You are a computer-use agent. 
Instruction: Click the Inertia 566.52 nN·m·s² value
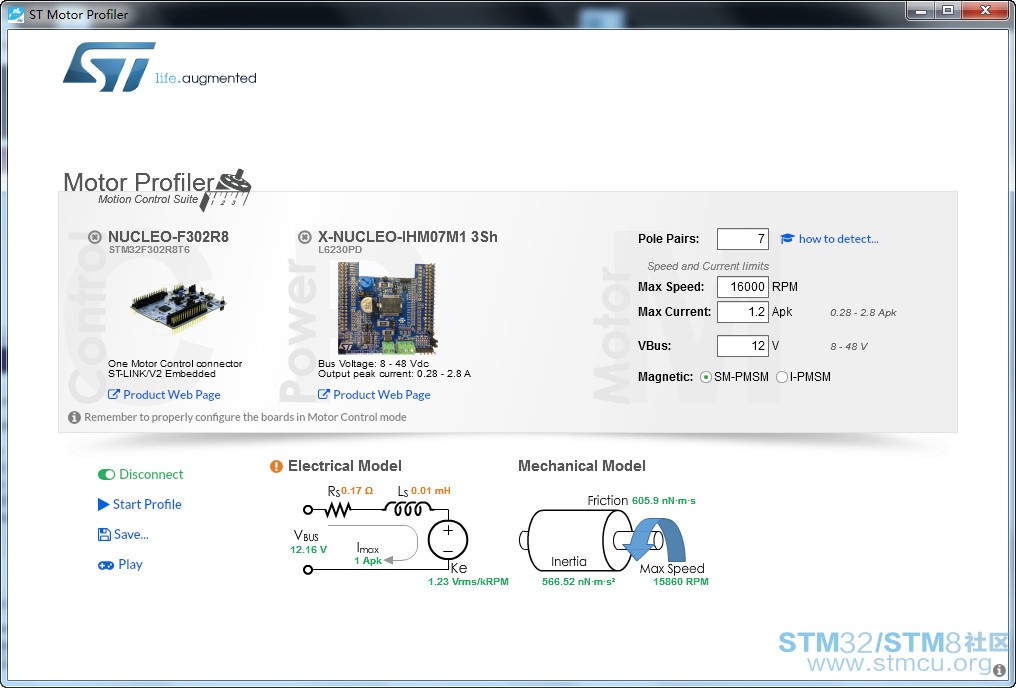click(x=579, y=582)
